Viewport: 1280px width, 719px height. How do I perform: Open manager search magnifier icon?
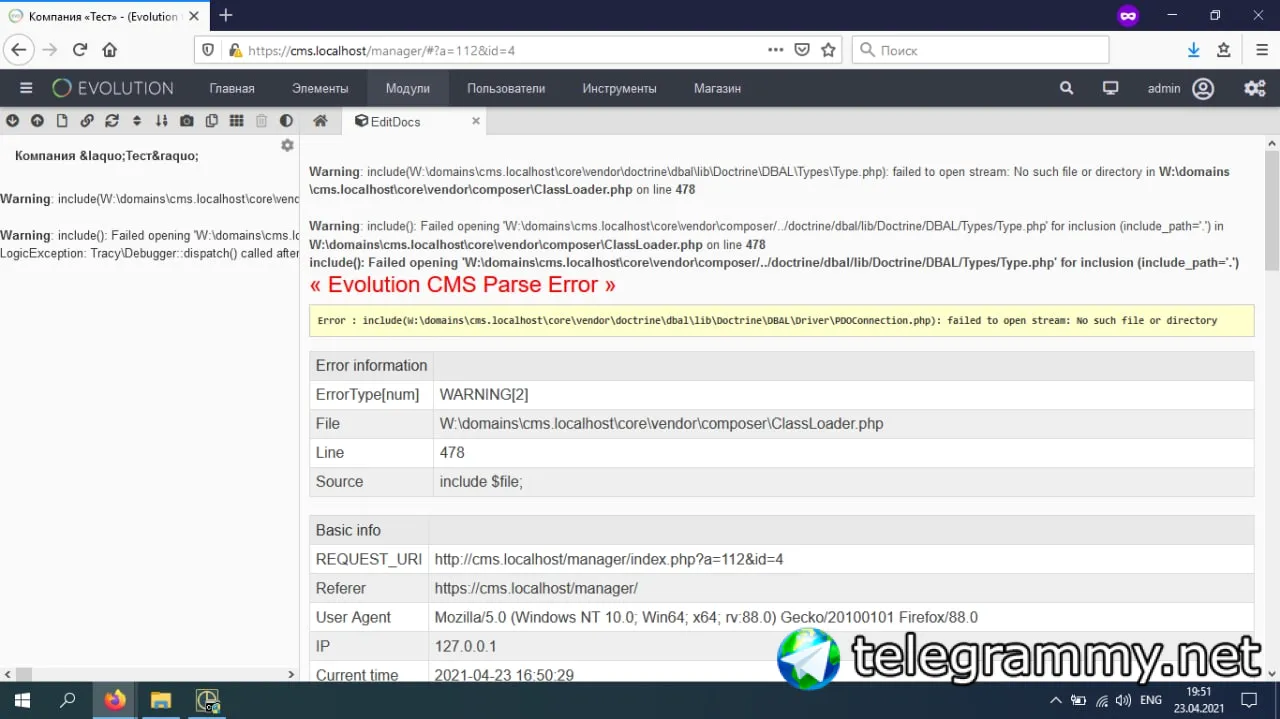tap(1067, 88)
